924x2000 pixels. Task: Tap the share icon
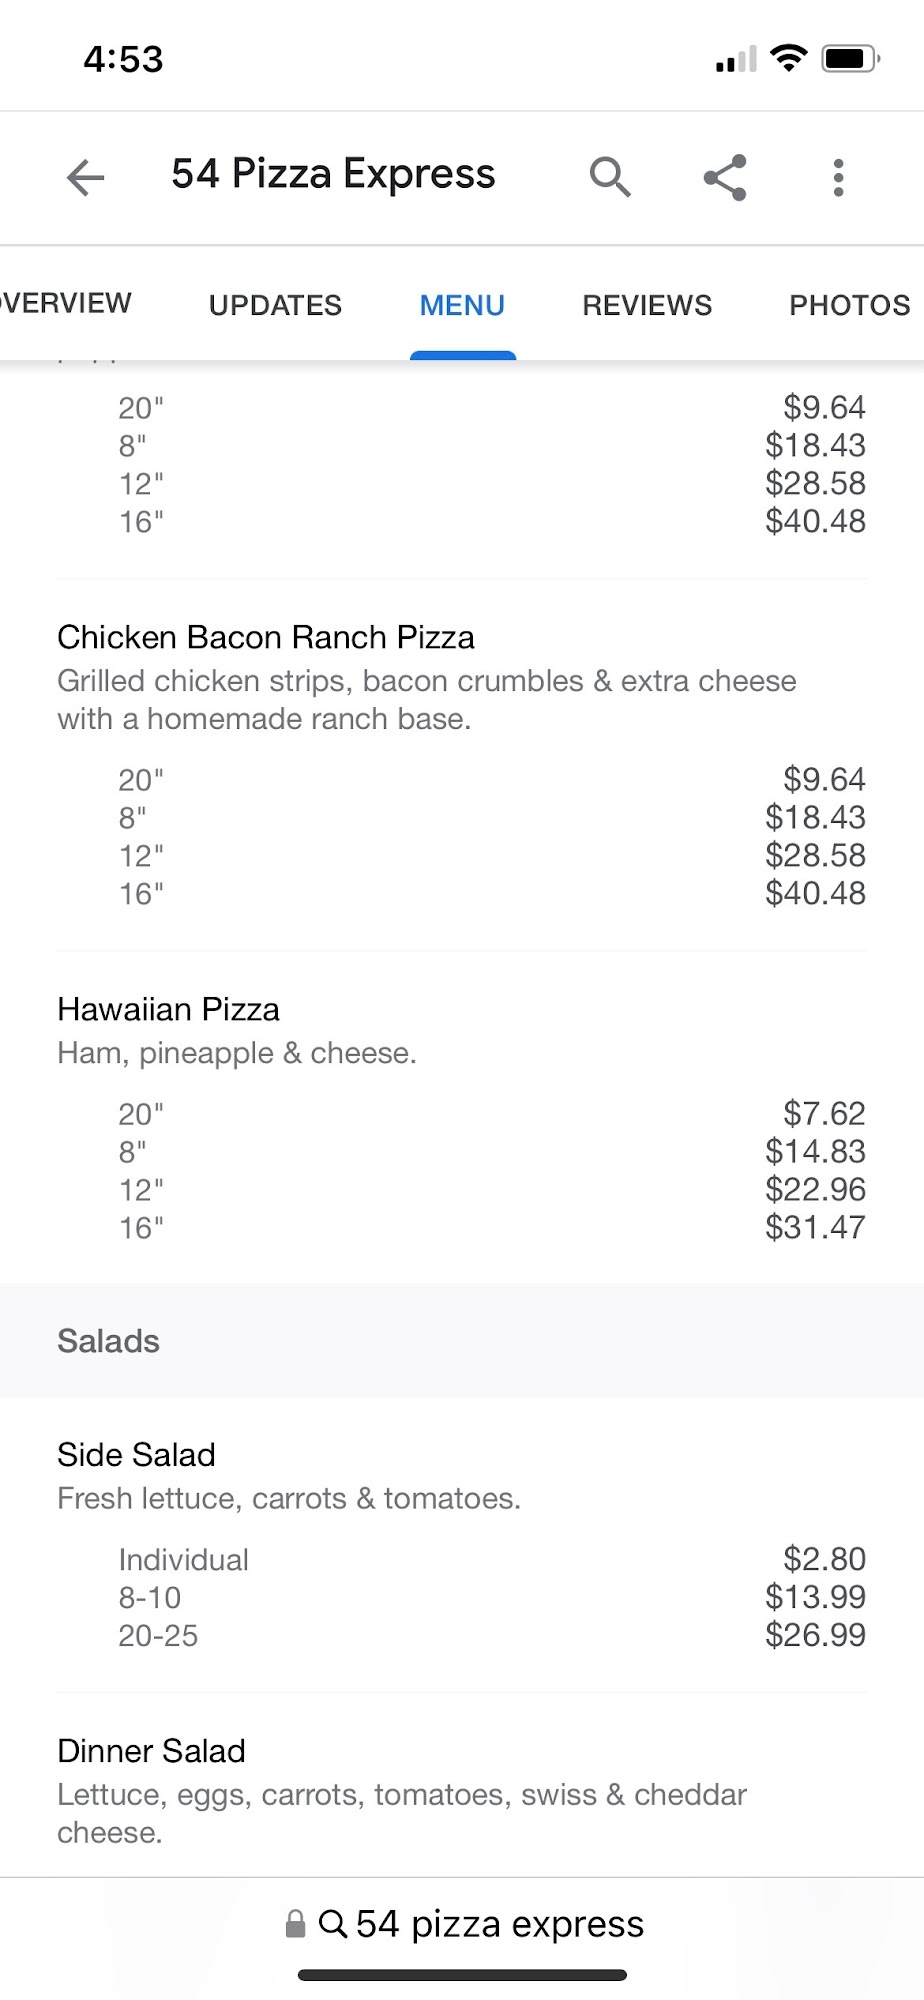coord(725,178)
